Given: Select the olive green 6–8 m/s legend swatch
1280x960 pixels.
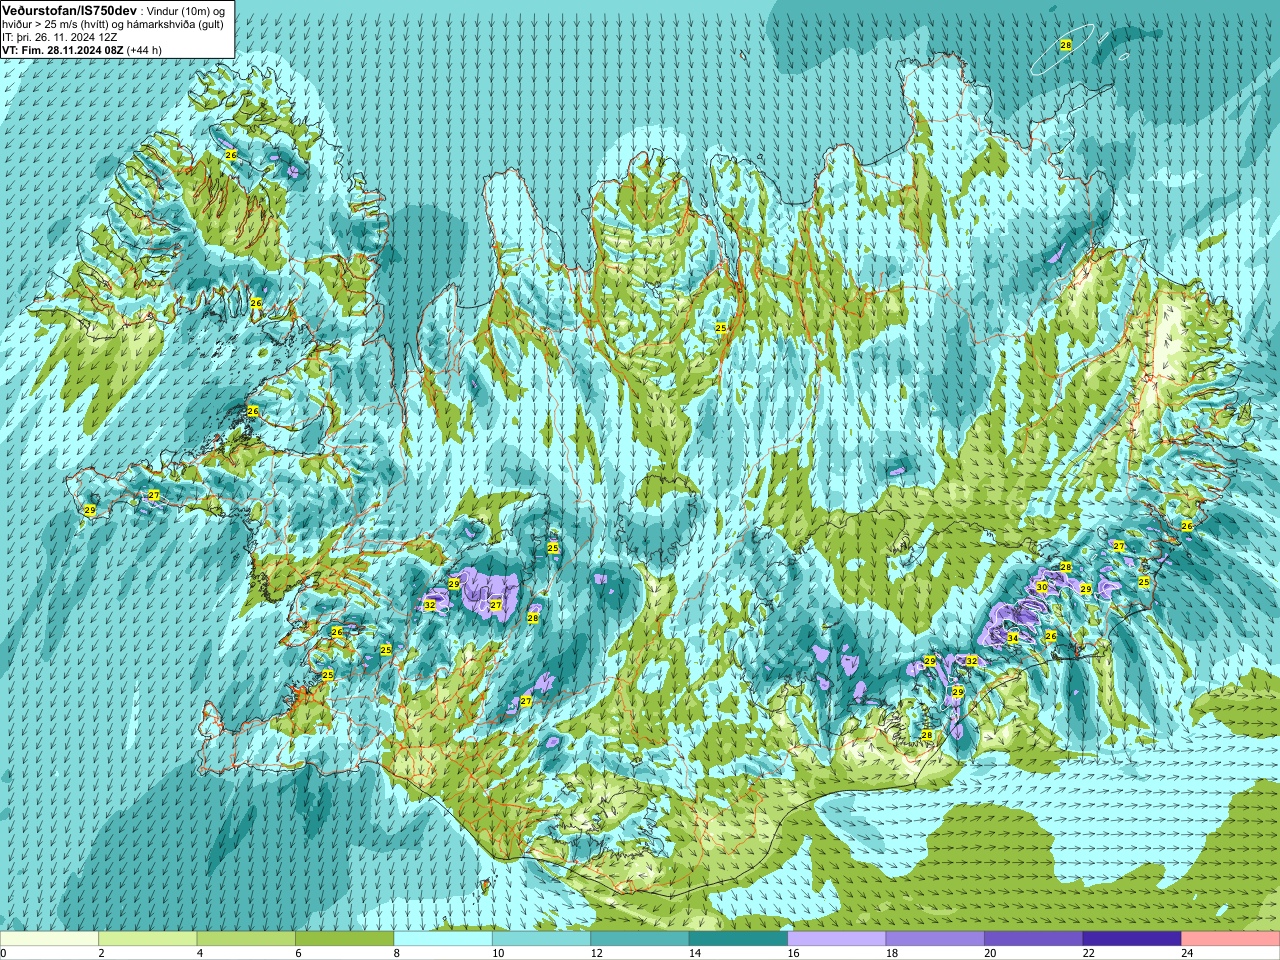Looking at the screenshot, I should click(344, 939).
